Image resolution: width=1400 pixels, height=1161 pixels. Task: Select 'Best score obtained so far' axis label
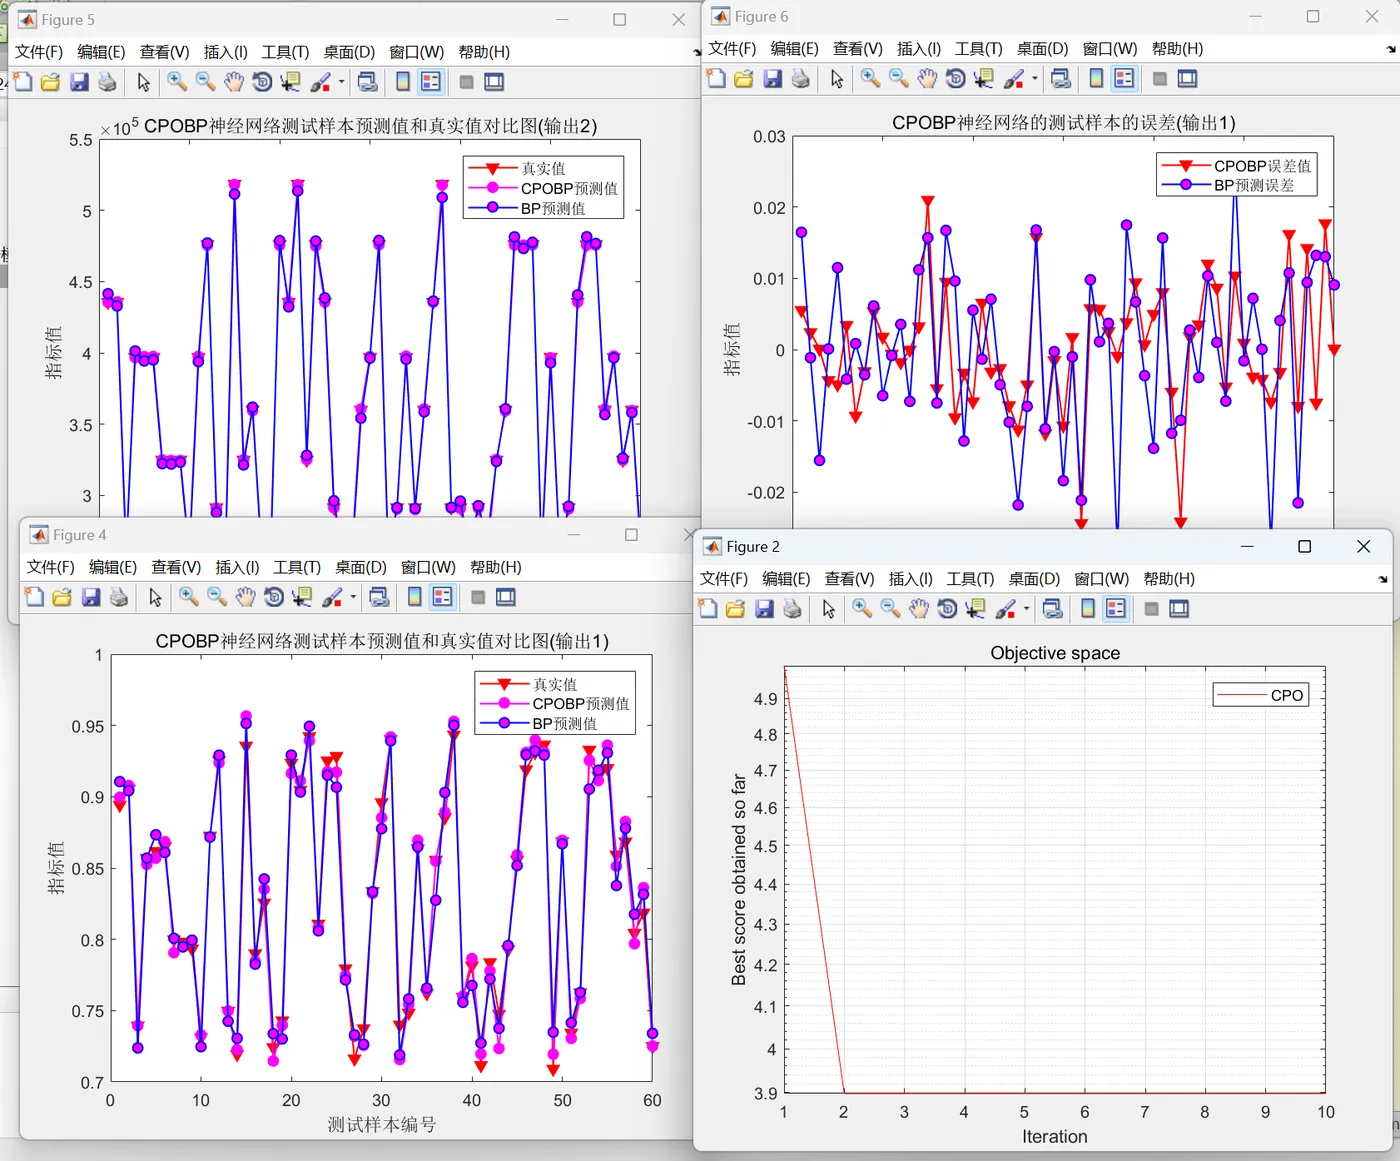click(x=739, y=880)
